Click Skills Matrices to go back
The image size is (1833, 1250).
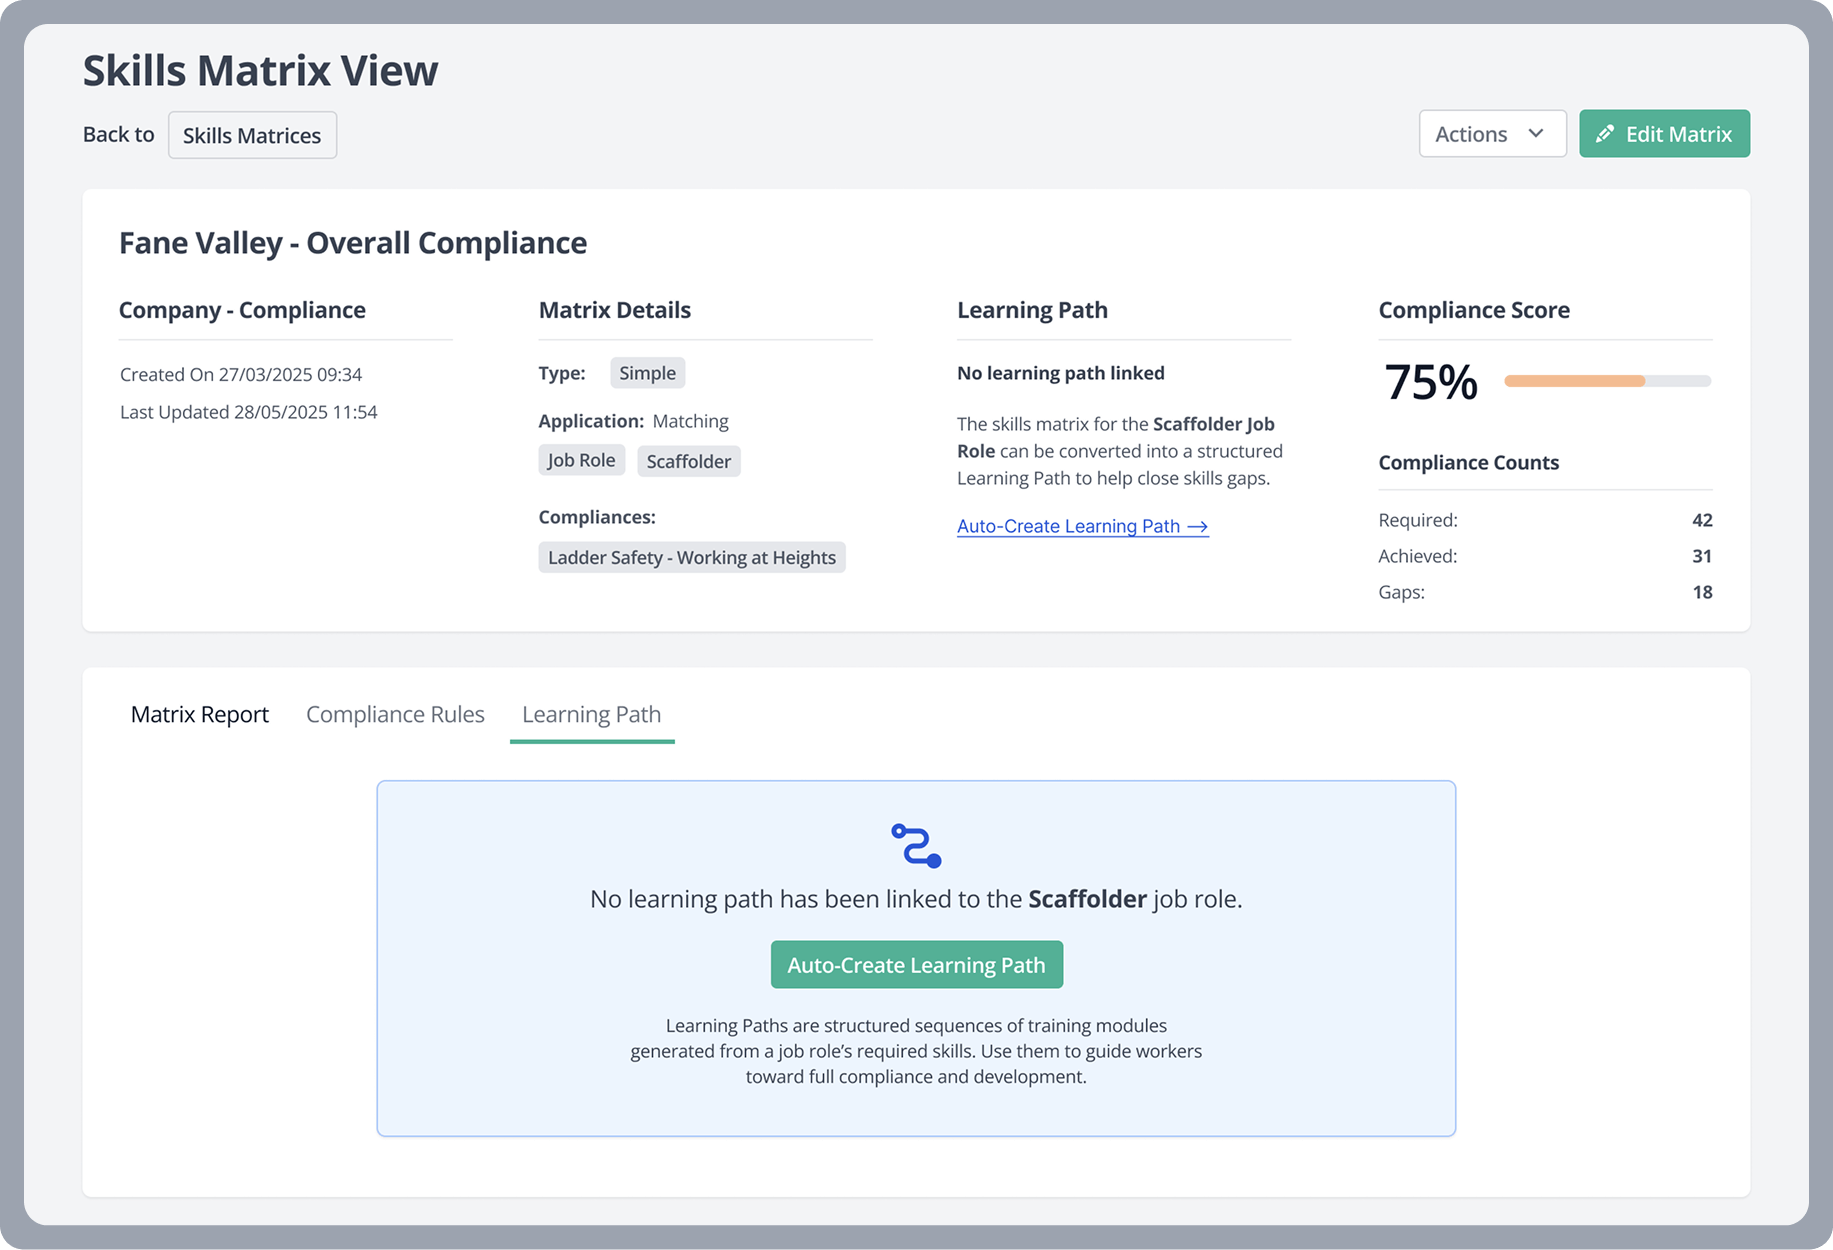tap(252, 134)
